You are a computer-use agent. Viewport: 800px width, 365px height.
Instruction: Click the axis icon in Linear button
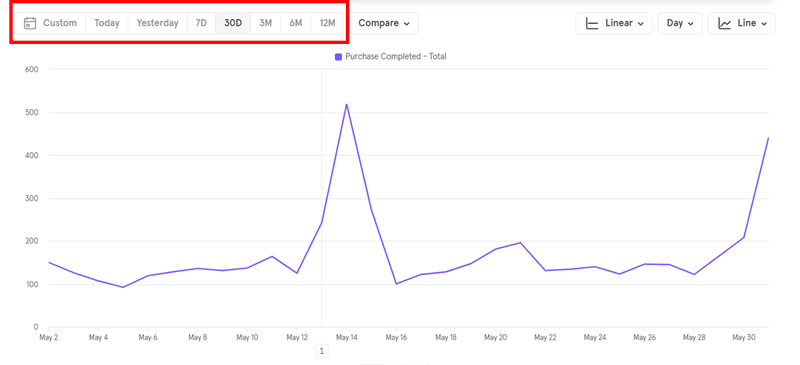pyautogui.click(x=592, y=23)
